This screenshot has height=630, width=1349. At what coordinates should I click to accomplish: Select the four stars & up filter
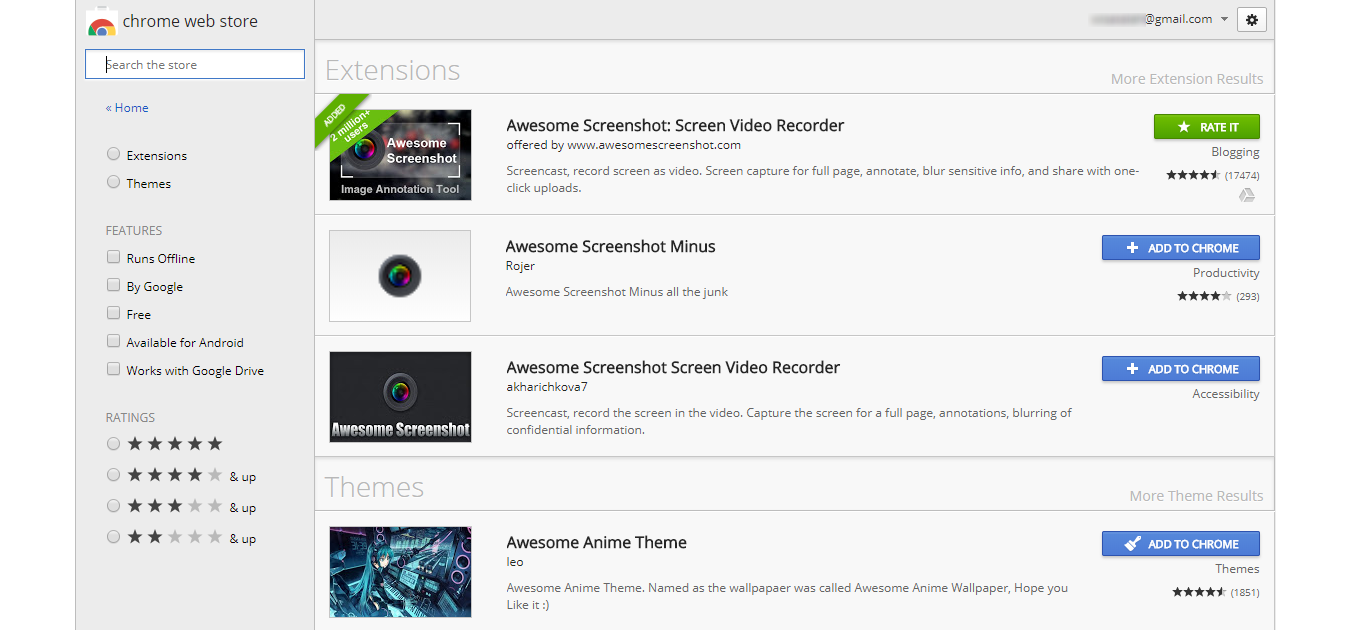click(x=113, y=475)
